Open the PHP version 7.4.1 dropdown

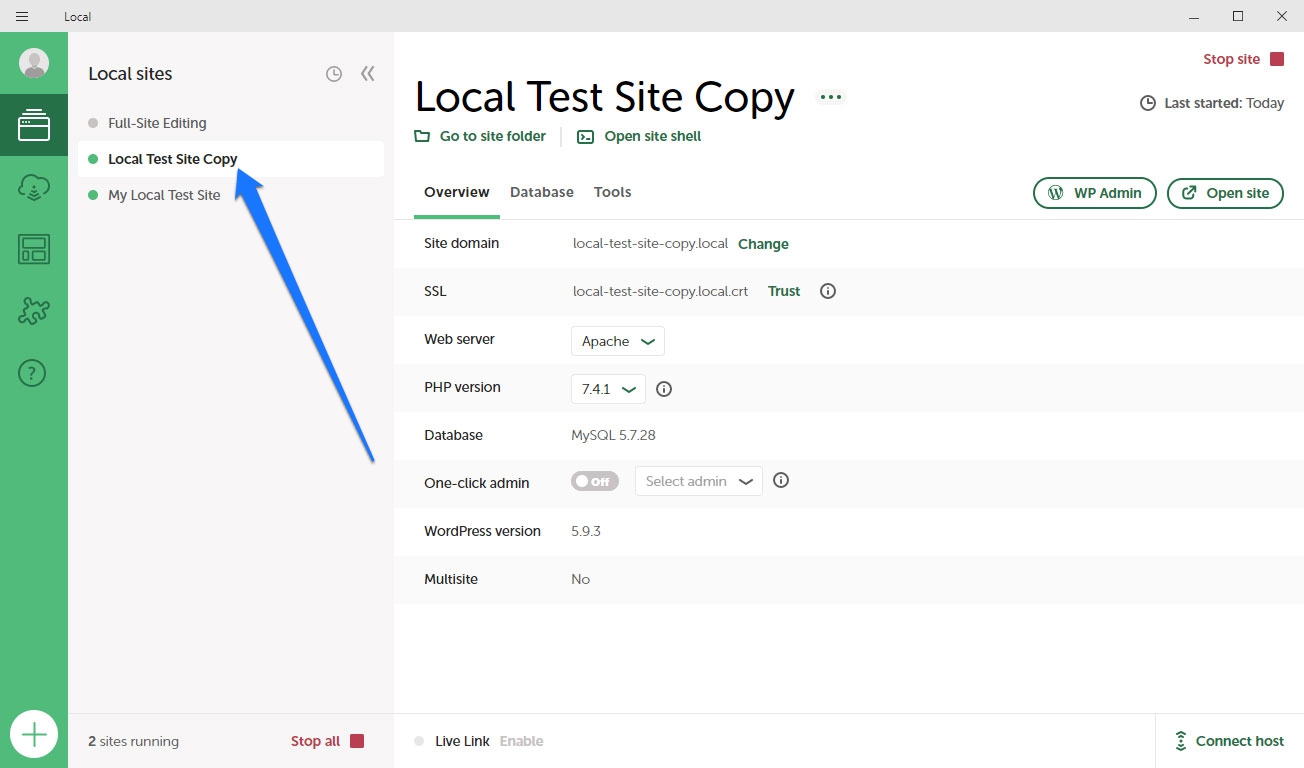[x=608, y=389]
